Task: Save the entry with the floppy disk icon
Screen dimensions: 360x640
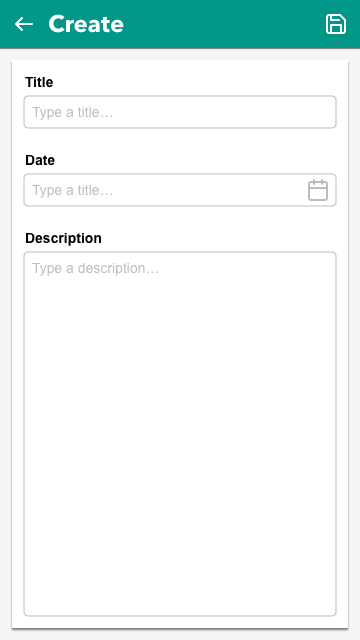Action: [336, 24]
